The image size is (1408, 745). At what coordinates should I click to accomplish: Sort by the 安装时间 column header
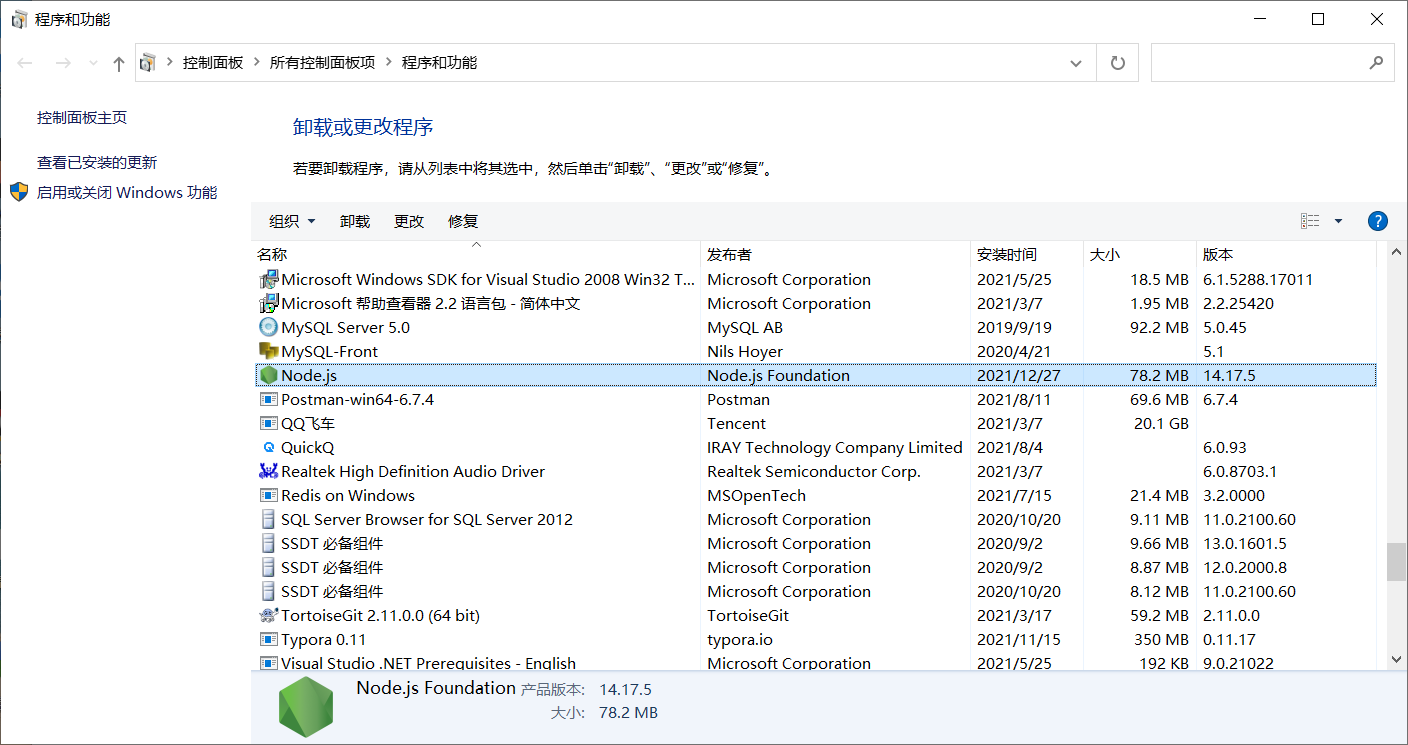pyautogui.click(x=1027, y=254)
